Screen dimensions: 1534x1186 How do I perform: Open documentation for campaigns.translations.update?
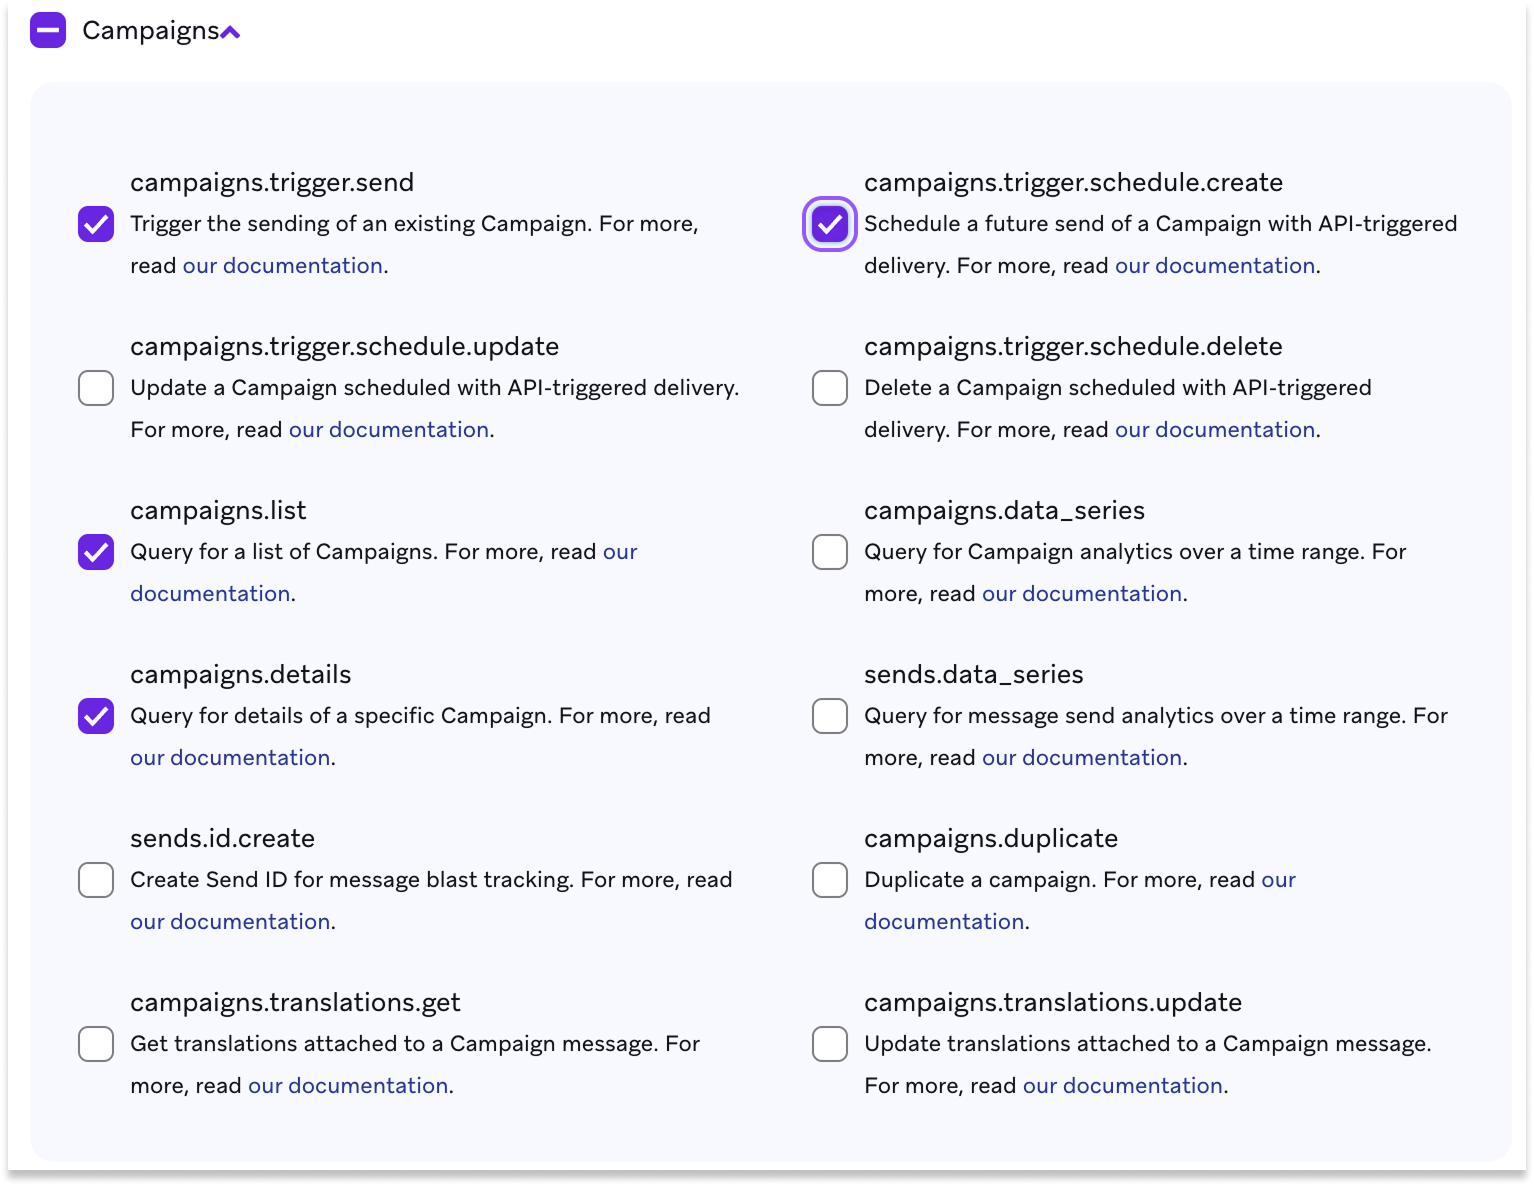tap(1121, 1085)
